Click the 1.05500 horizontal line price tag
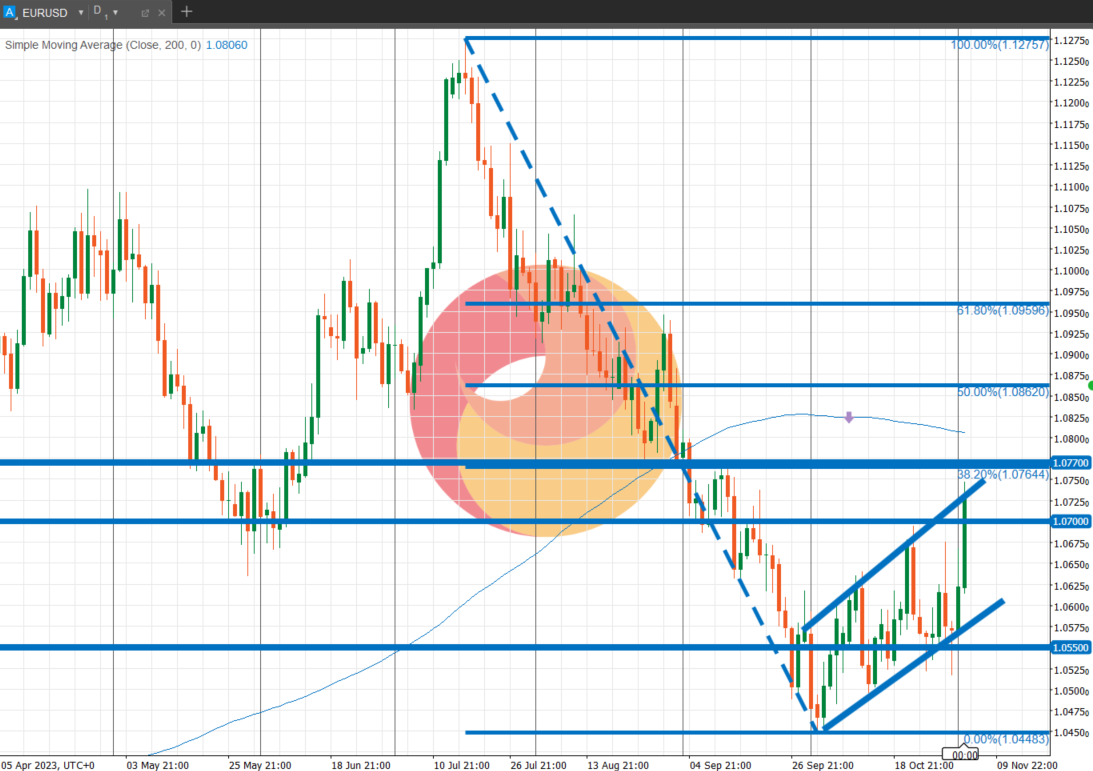The height and width of the screenshot is (771, 1093). 1070,648
